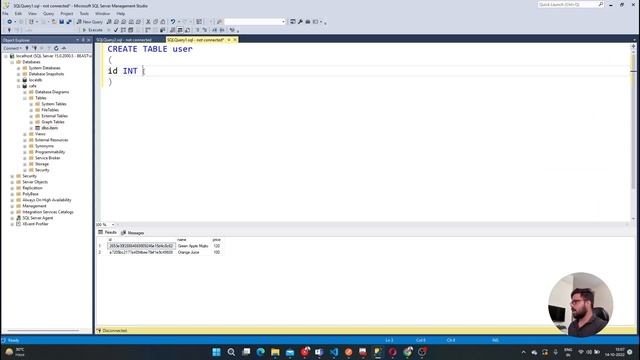Open the Connect dropdown in Object Explorer
Screen dimensions: 640x360
click(12, 48)
